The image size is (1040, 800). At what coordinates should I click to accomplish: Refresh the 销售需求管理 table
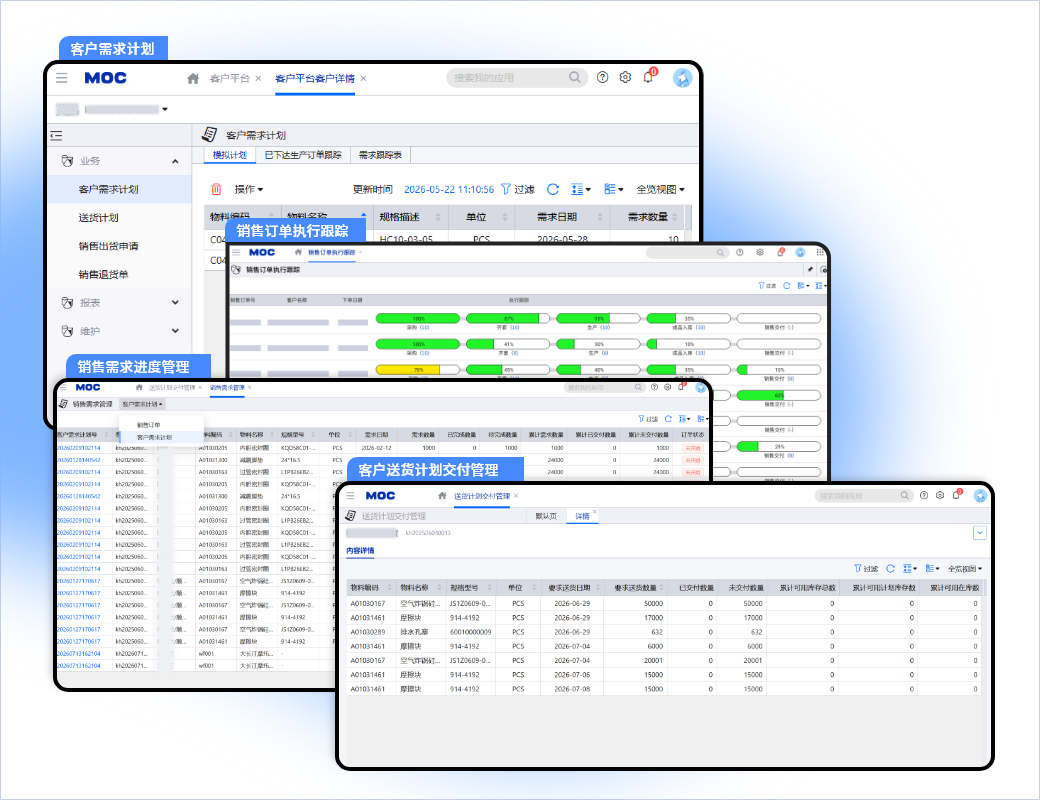tap(668, 419)
